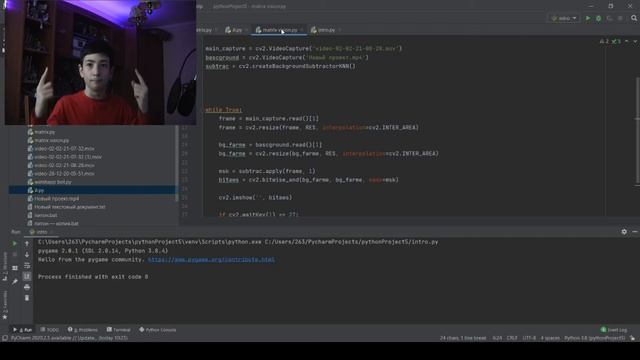Open the Run tool window button
This screenshot has width=640, height=360.
coord(23,330)
